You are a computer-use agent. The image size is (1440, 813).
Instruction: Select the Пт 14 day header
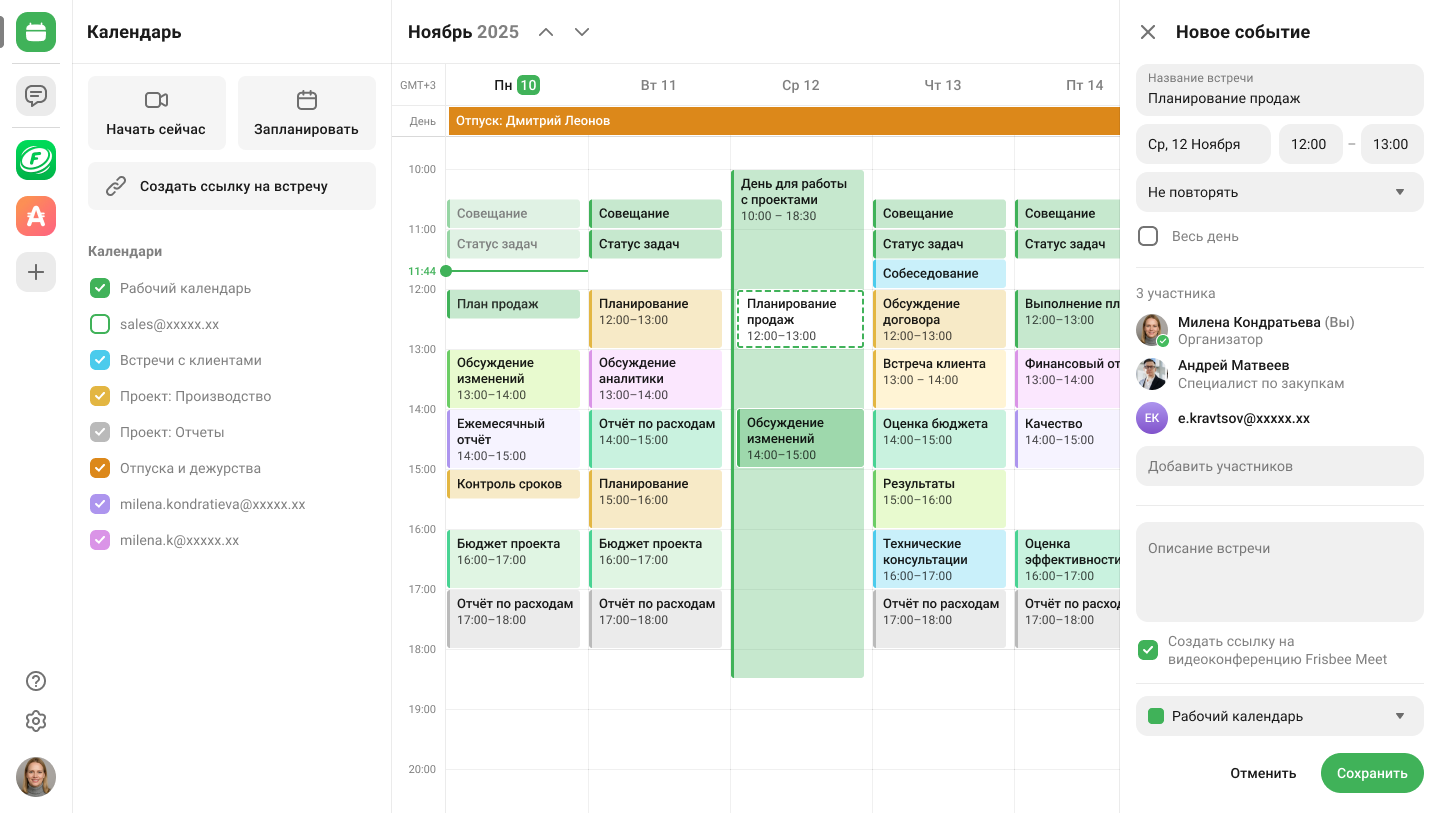tap(1085, 85)
